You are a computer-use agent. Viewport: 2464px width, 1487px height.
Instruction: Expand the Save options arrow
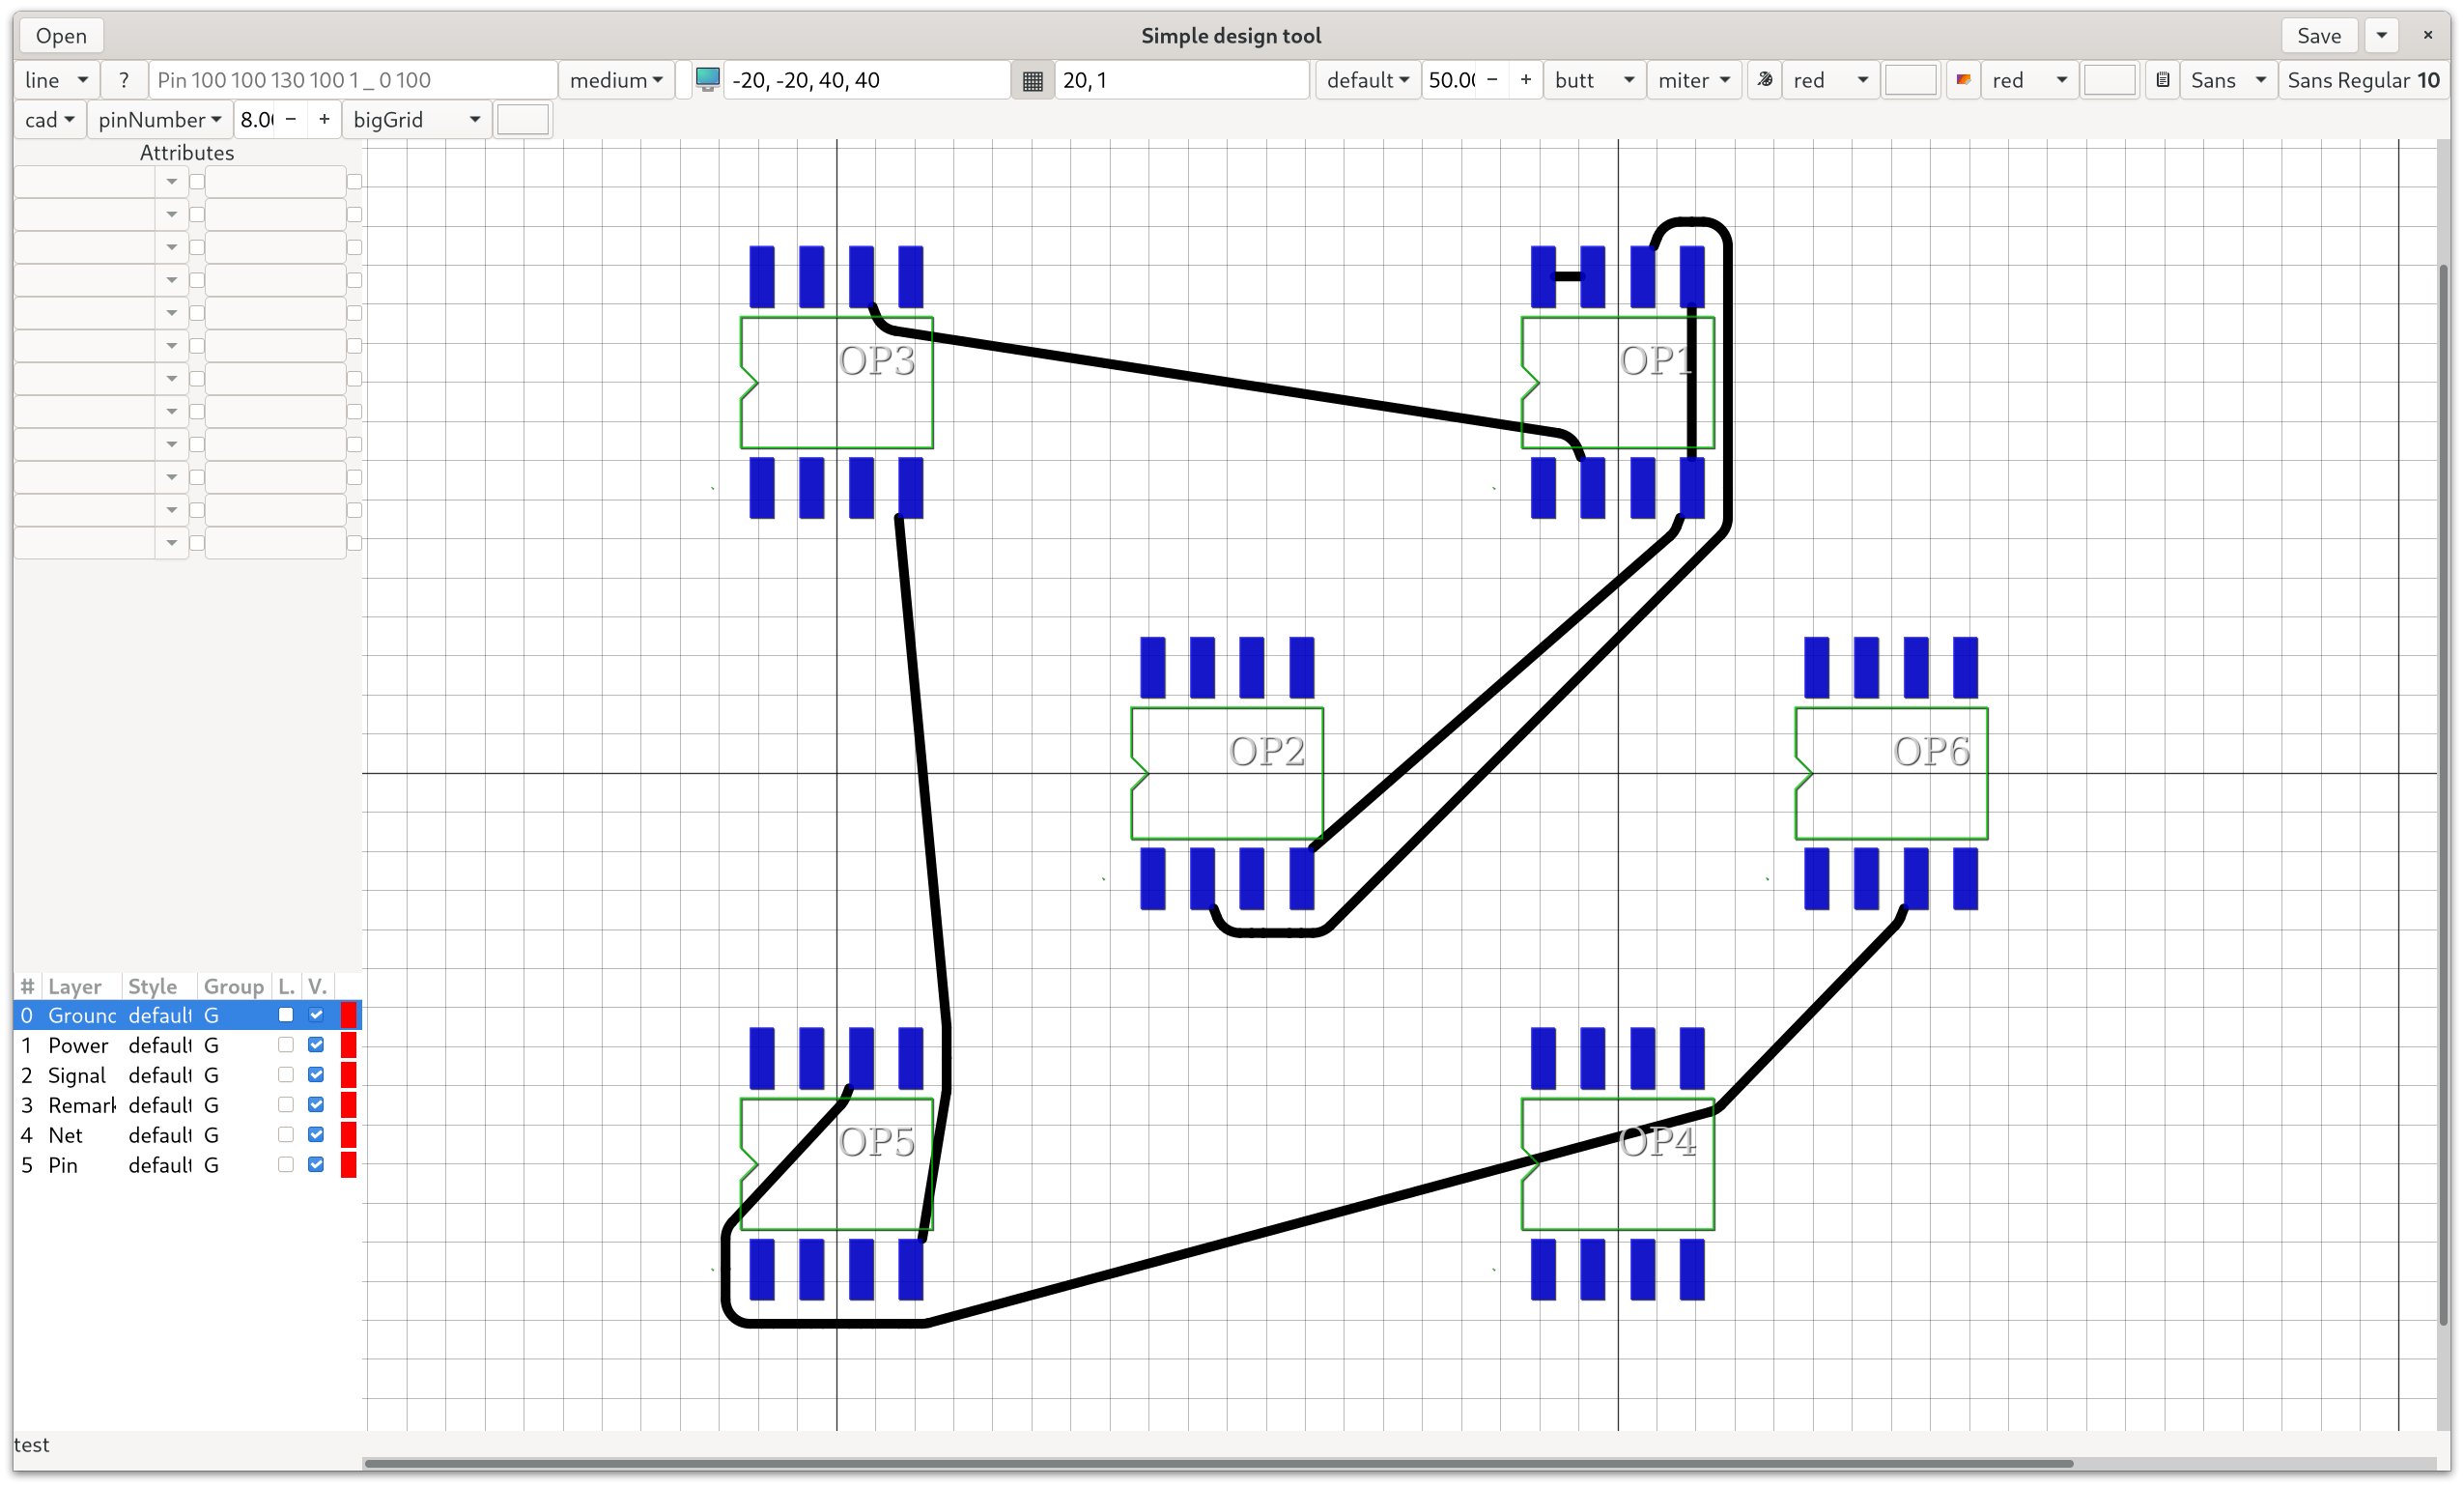[2382, 35]
